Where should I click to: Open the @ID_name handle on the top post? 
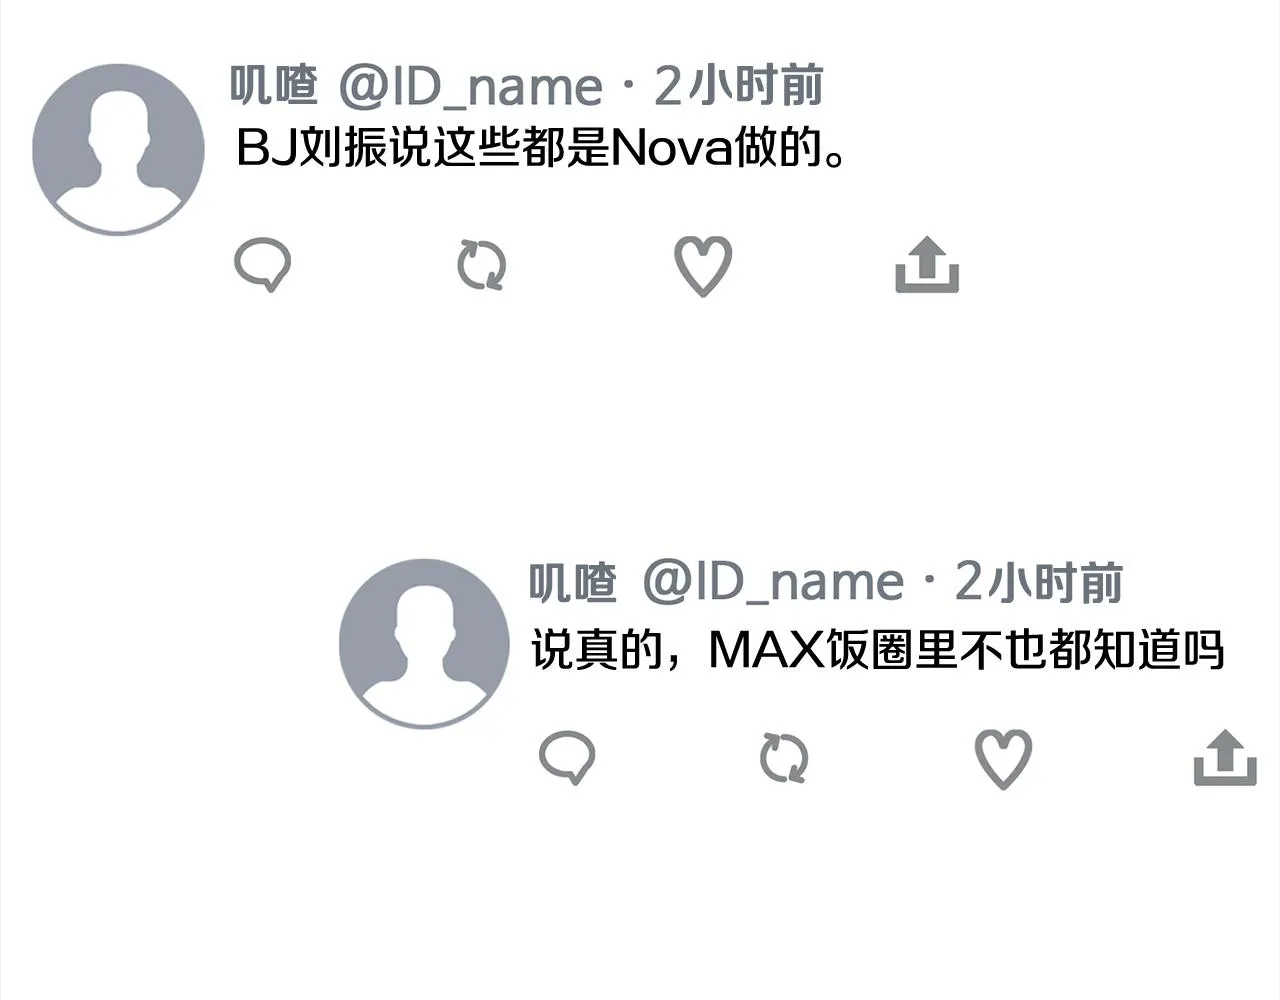pyautogui.click(x=470, y=87)
